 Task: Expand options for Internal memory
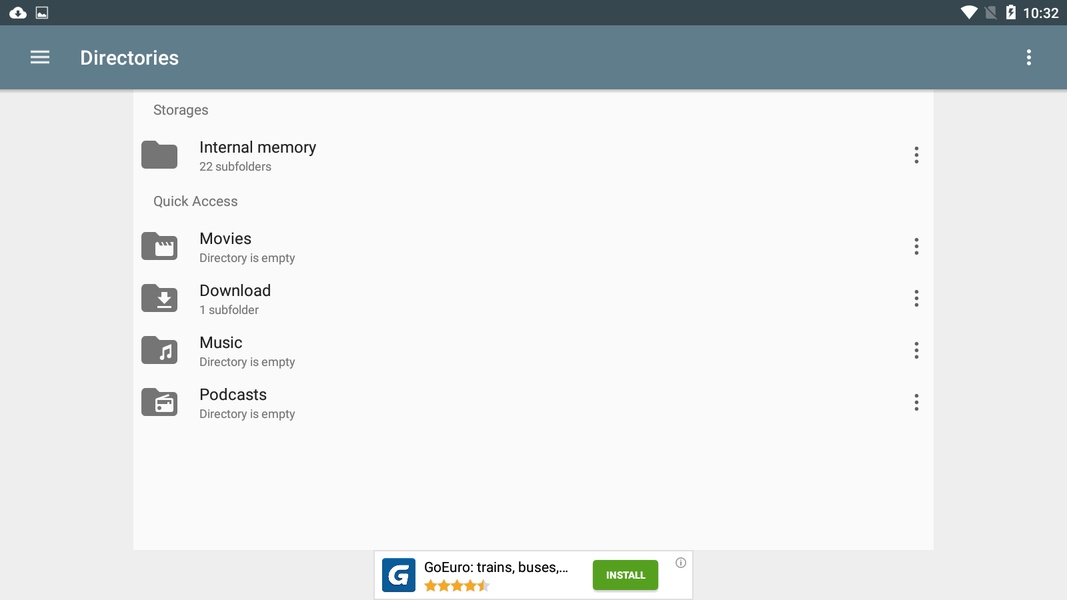pos(916,155)
